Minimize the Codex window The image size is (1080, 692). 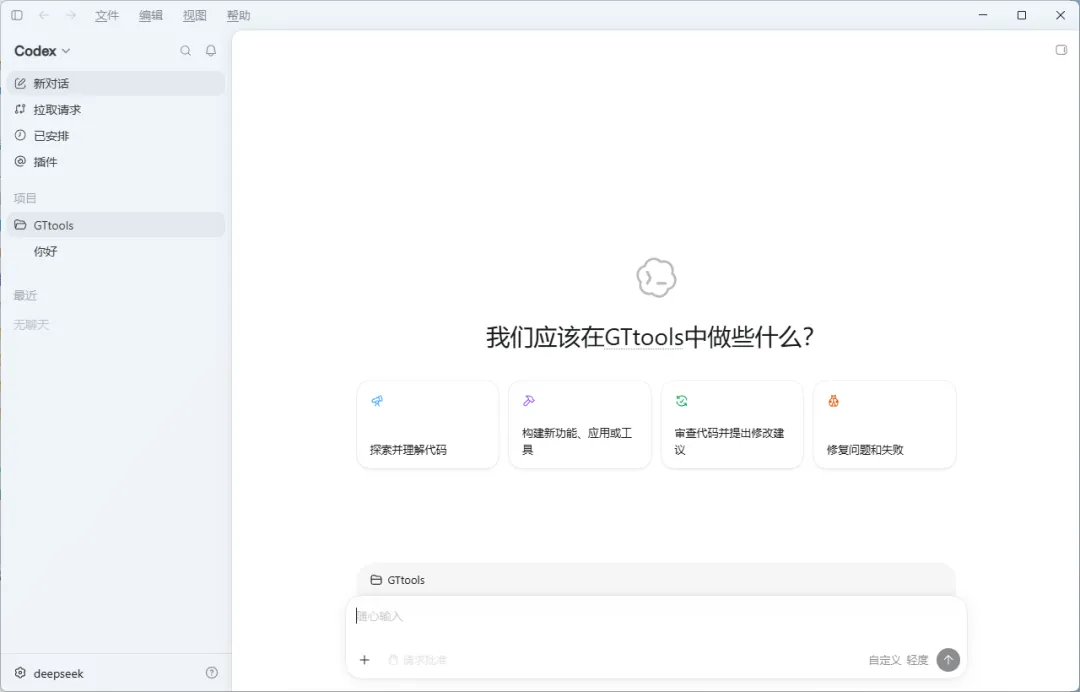[983, 15]
